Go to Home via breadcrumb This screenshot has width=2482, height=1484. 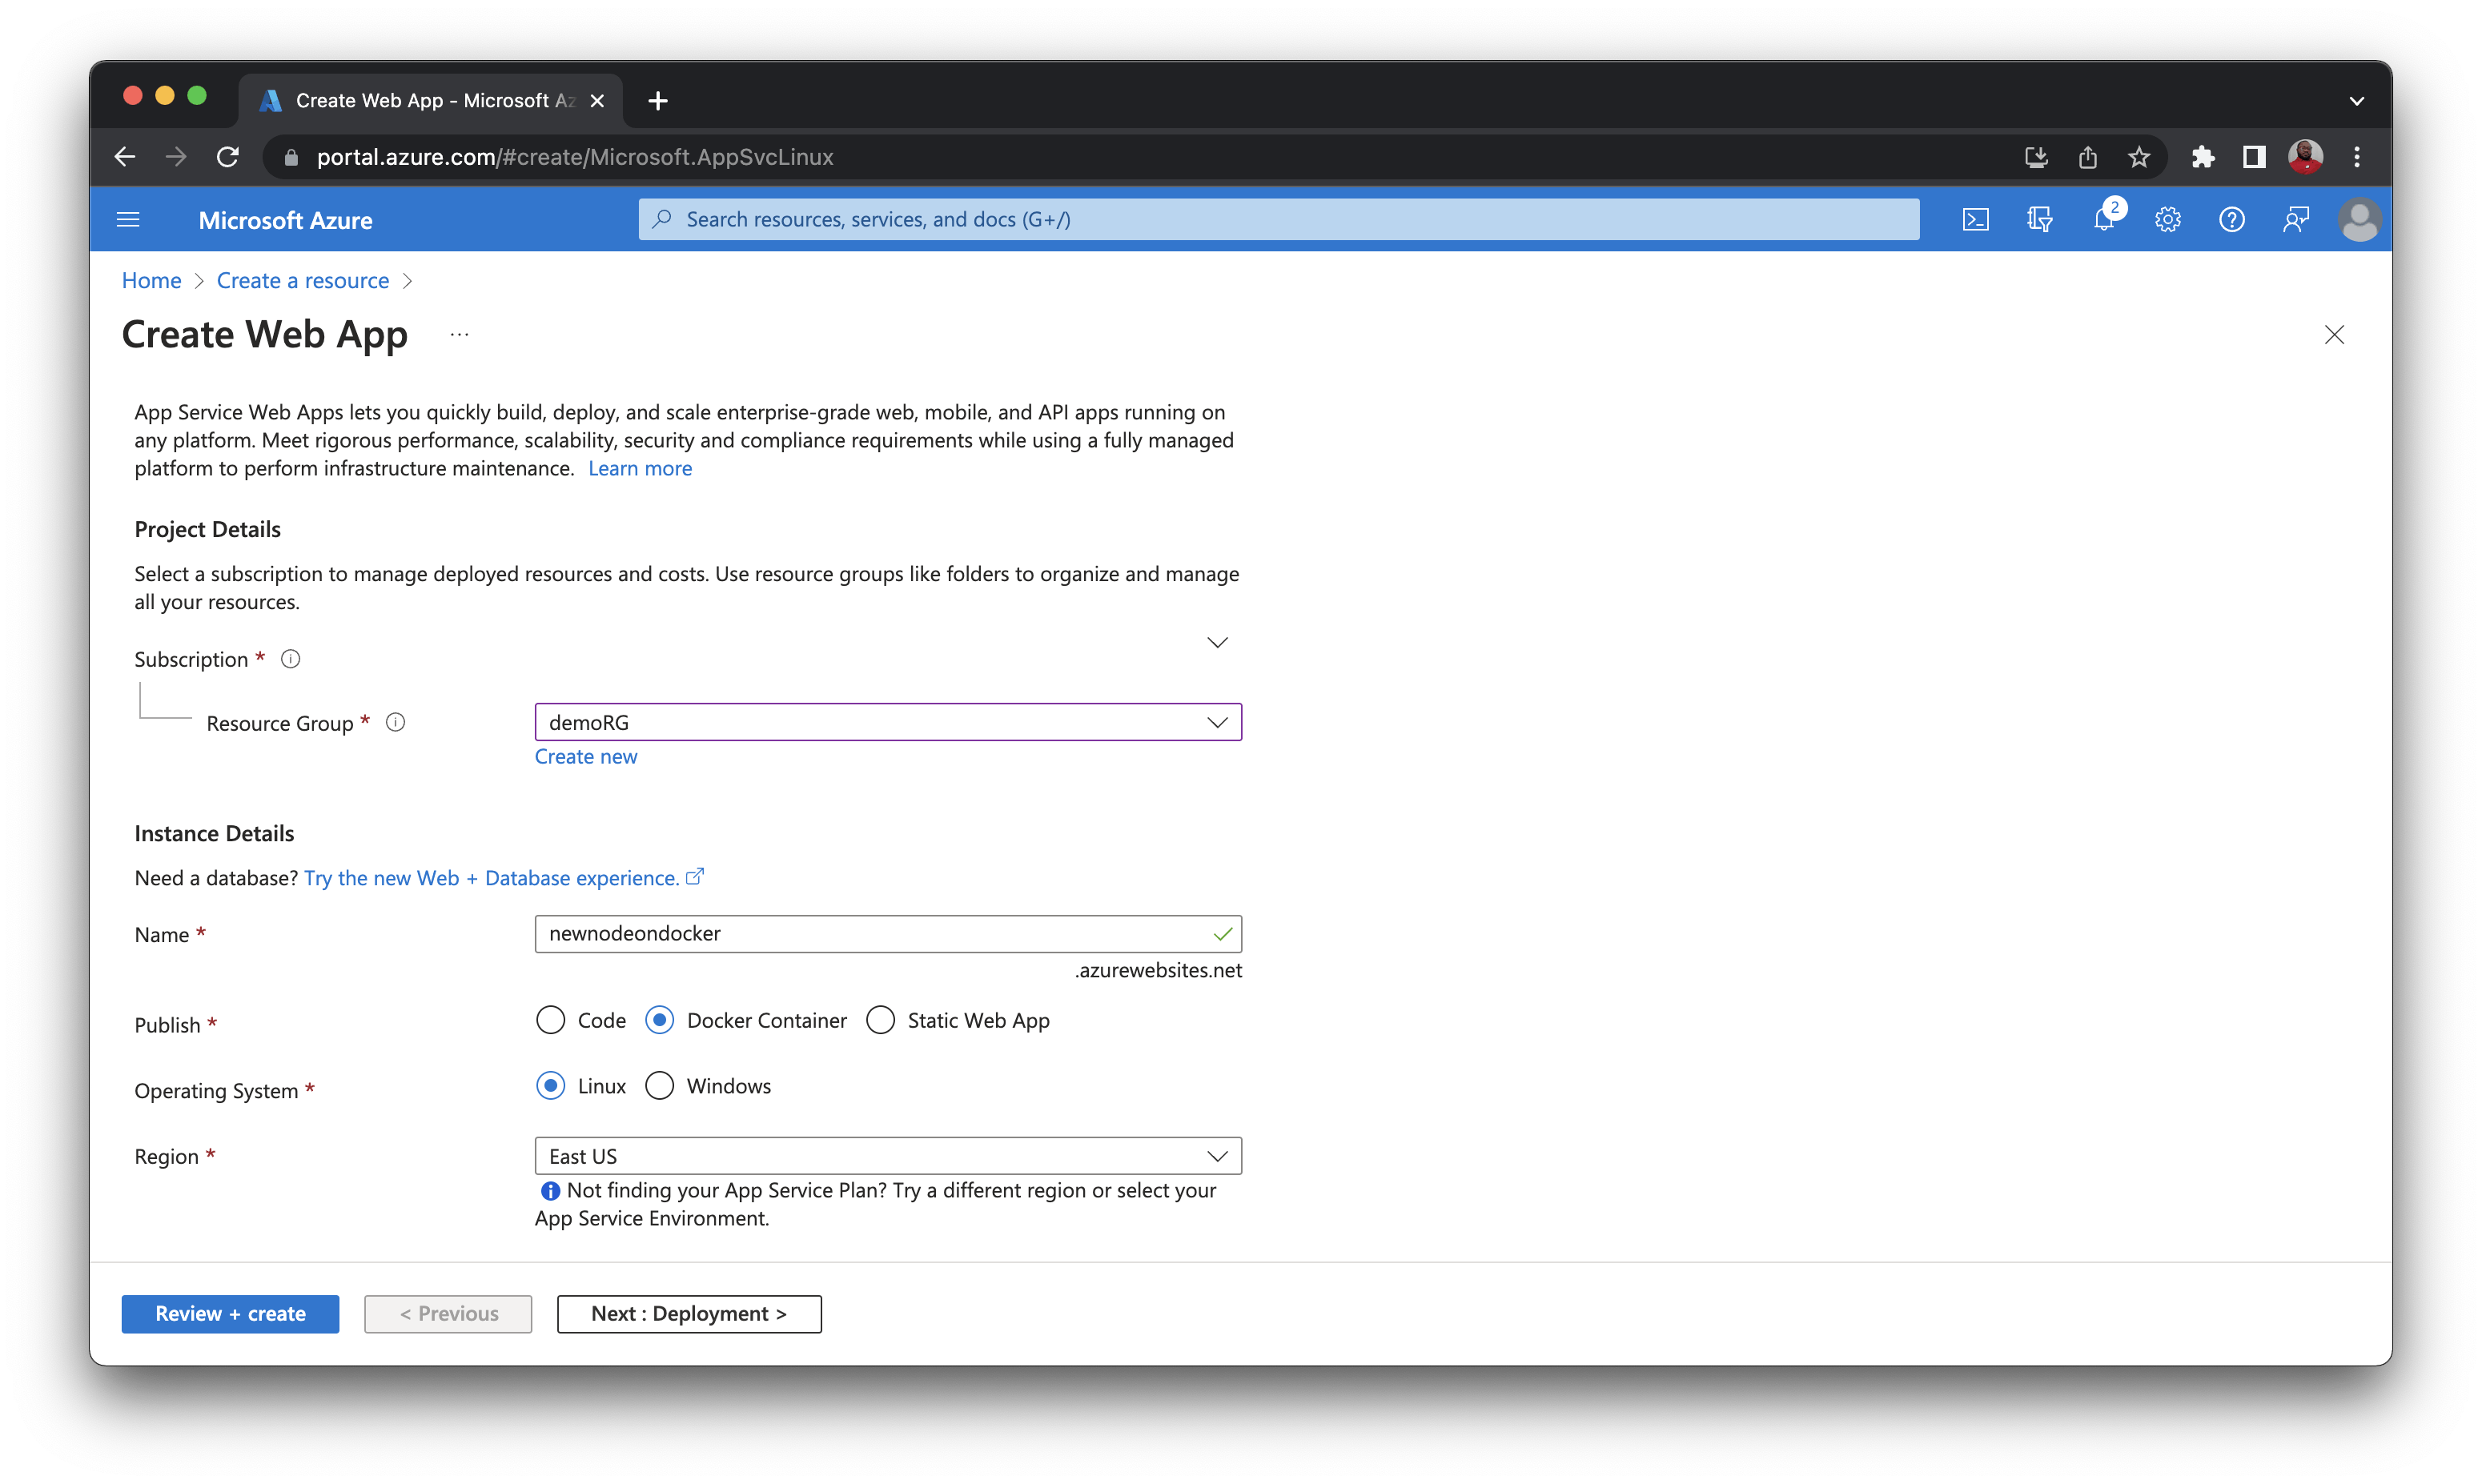[x=151, y=280]
